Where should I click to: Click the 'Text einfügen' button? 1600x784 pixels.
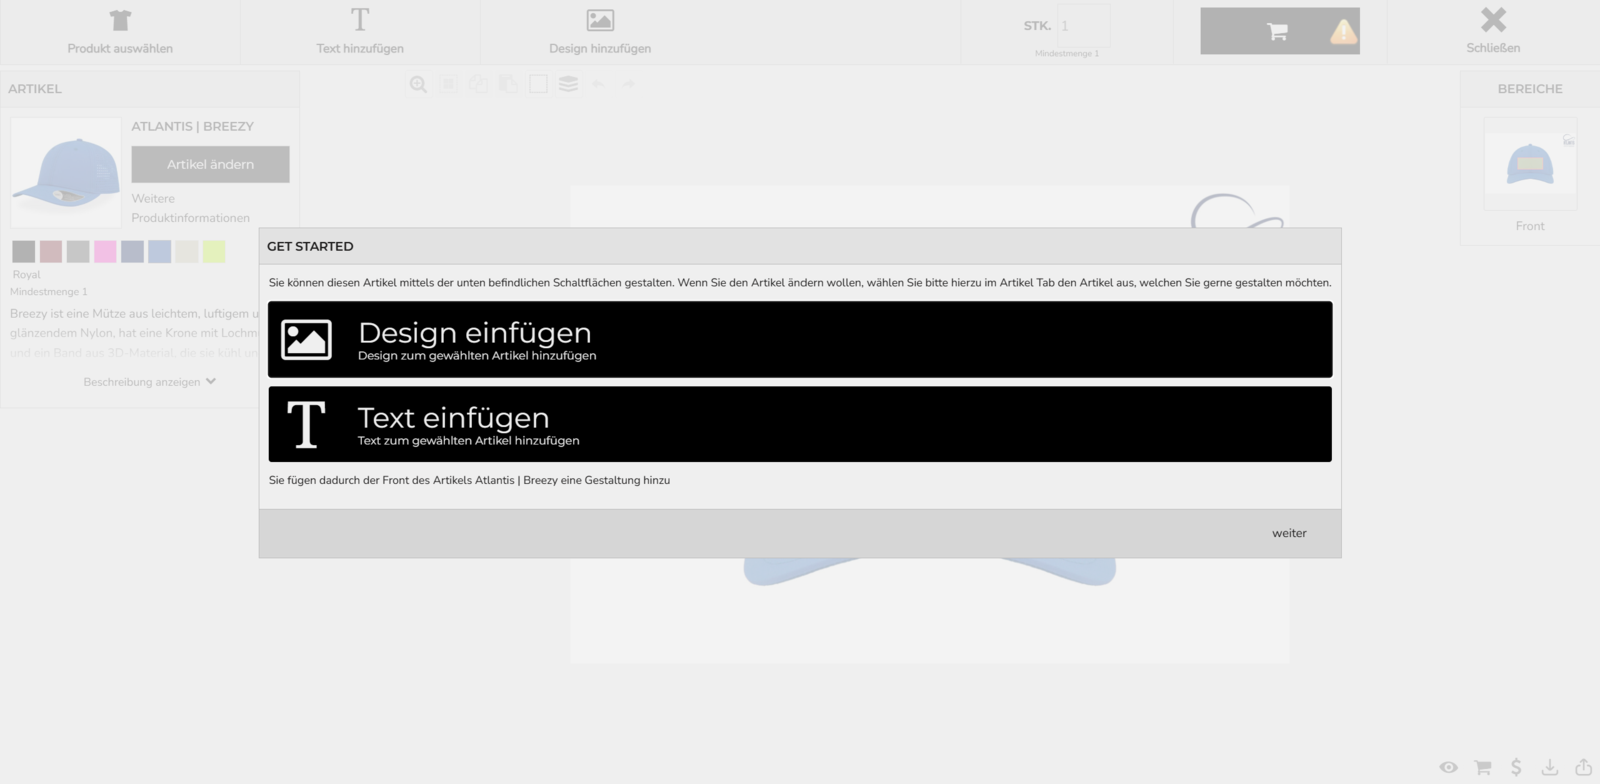pyautogui.click(x=799, y=424)
